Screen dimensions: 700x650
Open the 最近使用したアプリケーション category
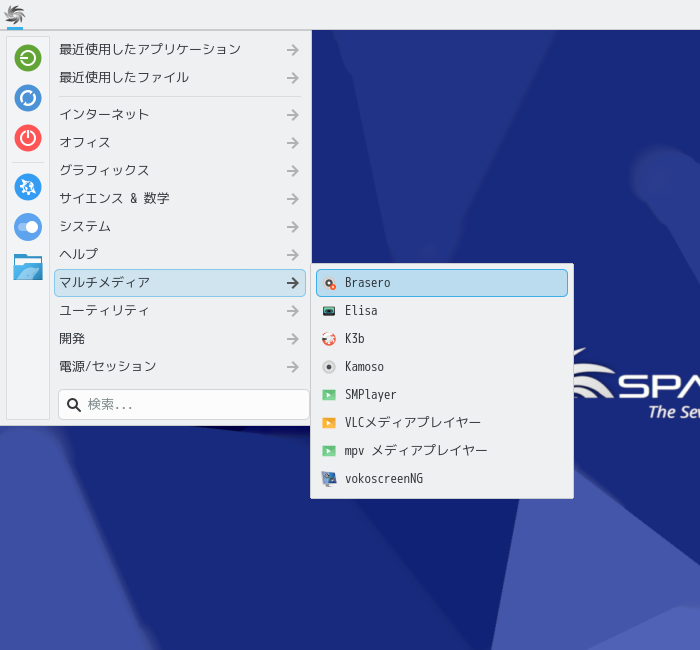[180, 50]
